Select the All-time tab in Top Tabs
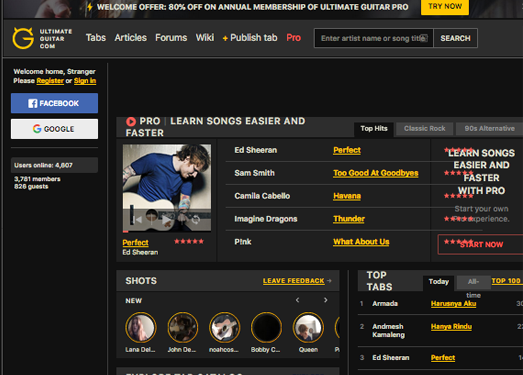Viewport: 523px width, 375px height. [x=473, y=282]
